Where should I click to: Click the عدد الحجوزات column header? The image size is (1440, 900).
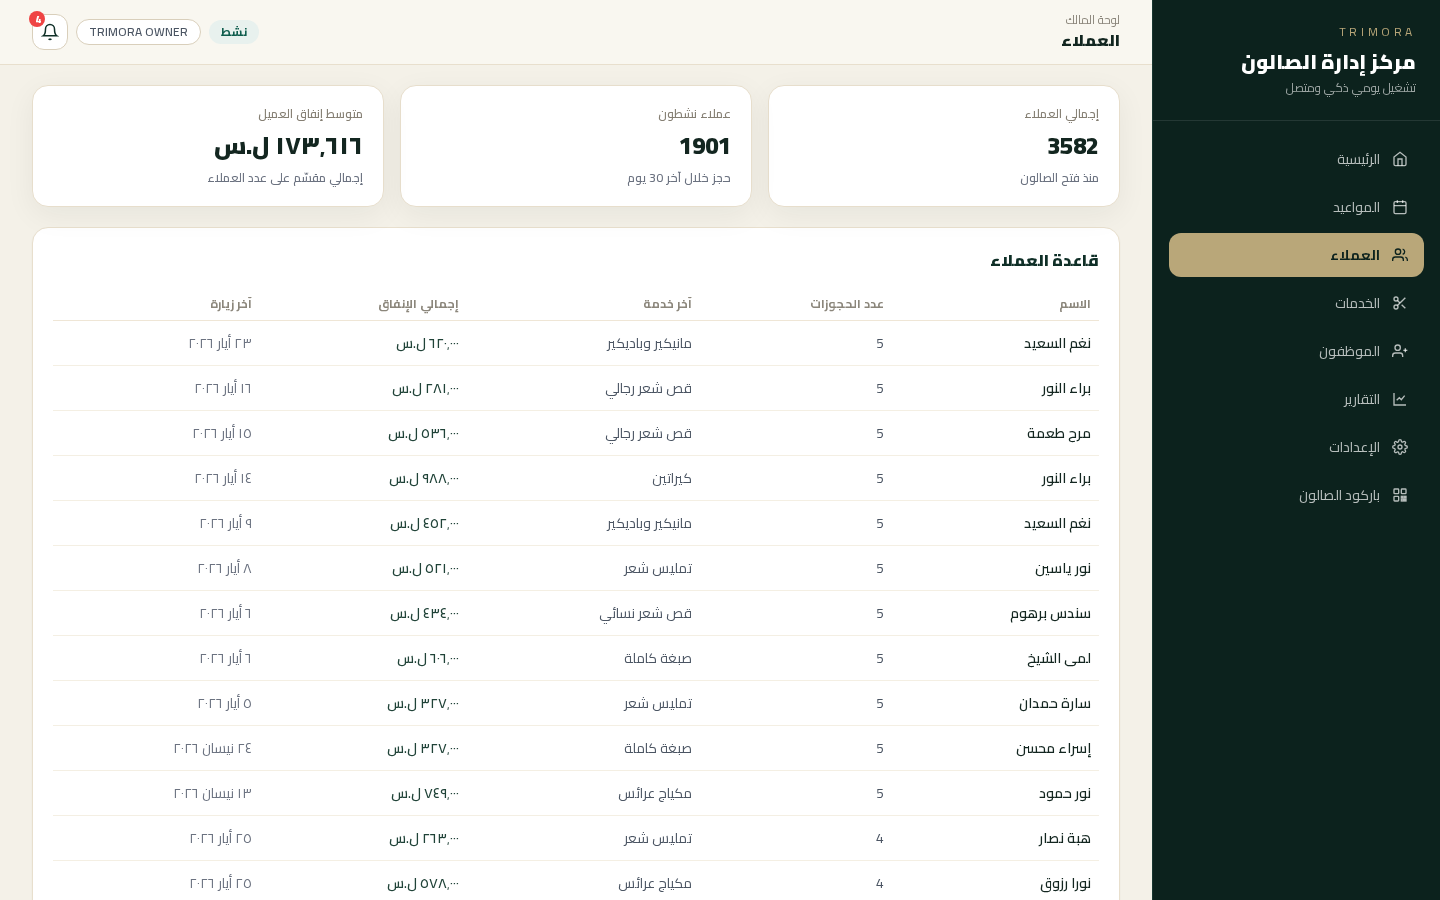(x=847, y=304)
